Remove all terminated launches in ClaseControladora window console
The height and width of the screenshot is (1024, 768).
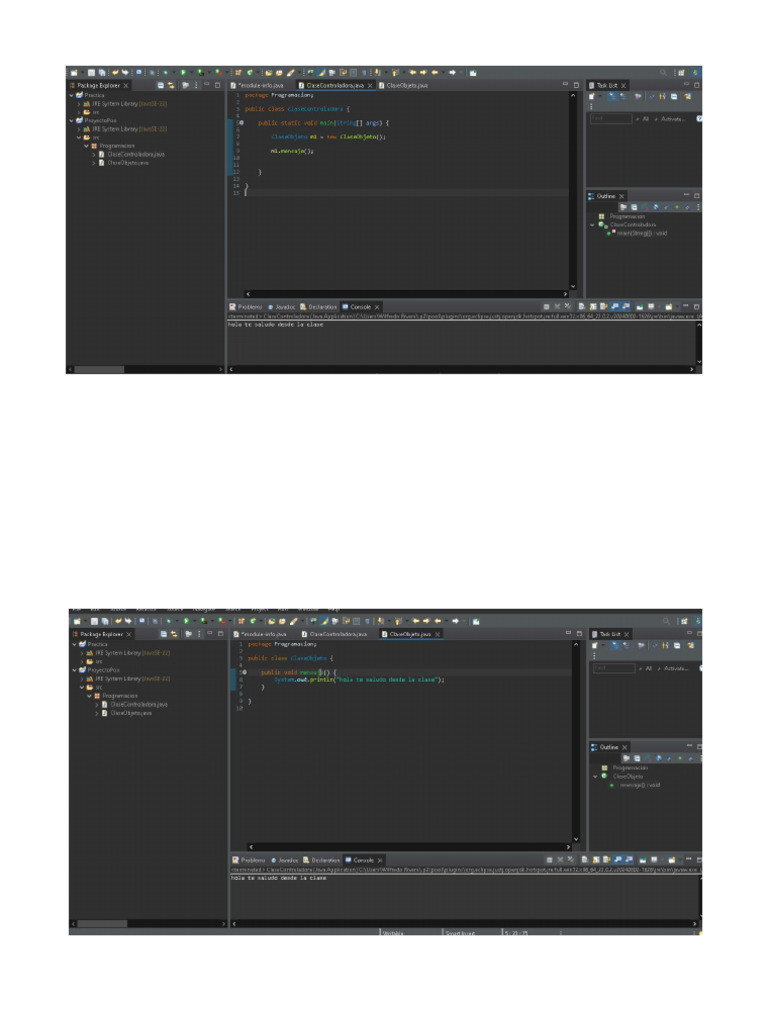[568, 307]
